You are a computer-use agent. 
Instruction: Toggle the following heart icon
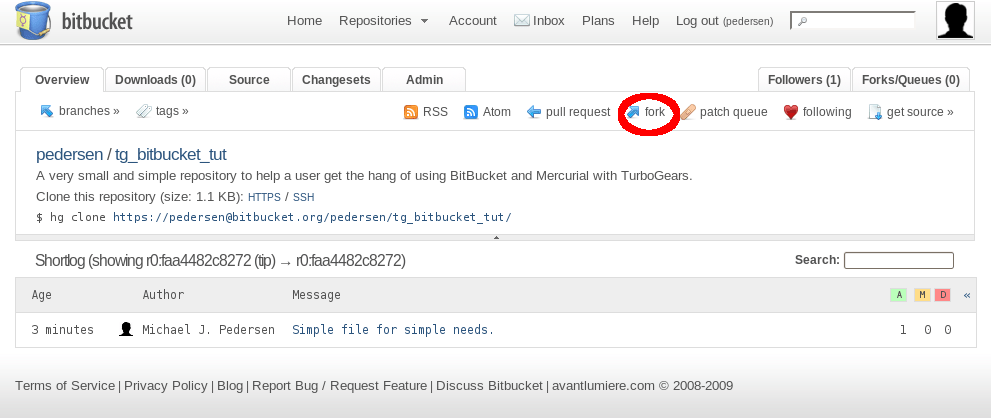point(791,112)
